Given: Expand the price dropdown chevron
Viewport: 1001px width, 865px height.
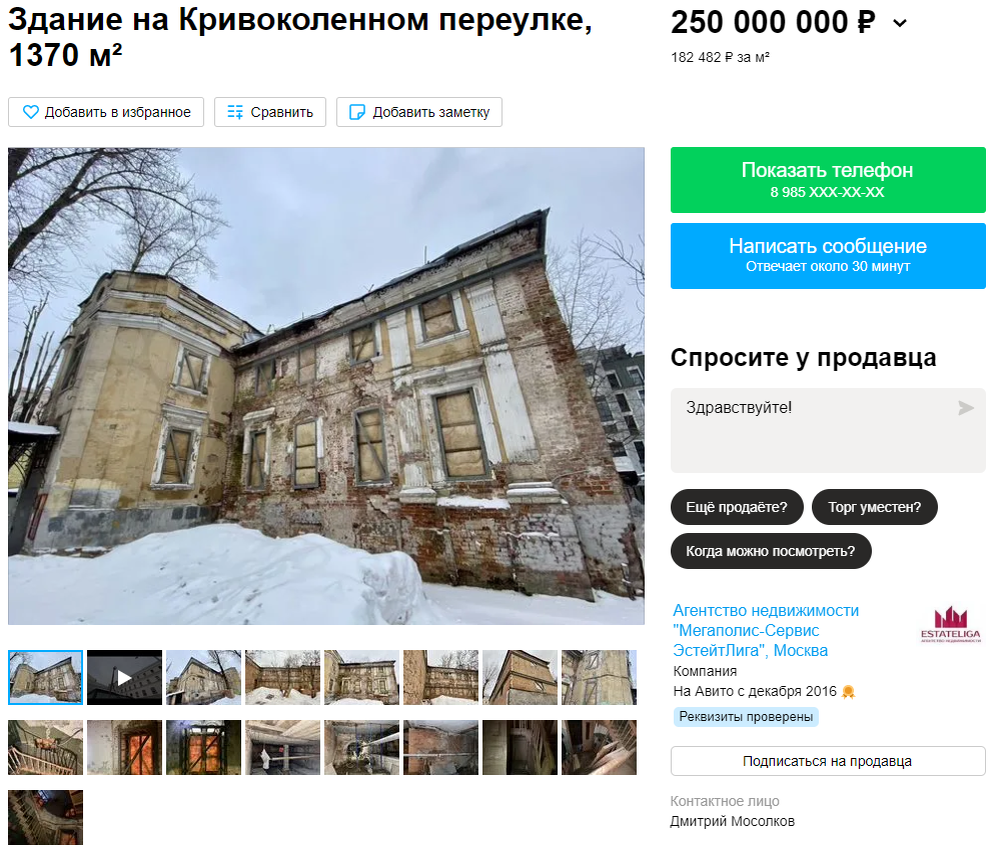Looking at the screenshot, I should (899, 24).
